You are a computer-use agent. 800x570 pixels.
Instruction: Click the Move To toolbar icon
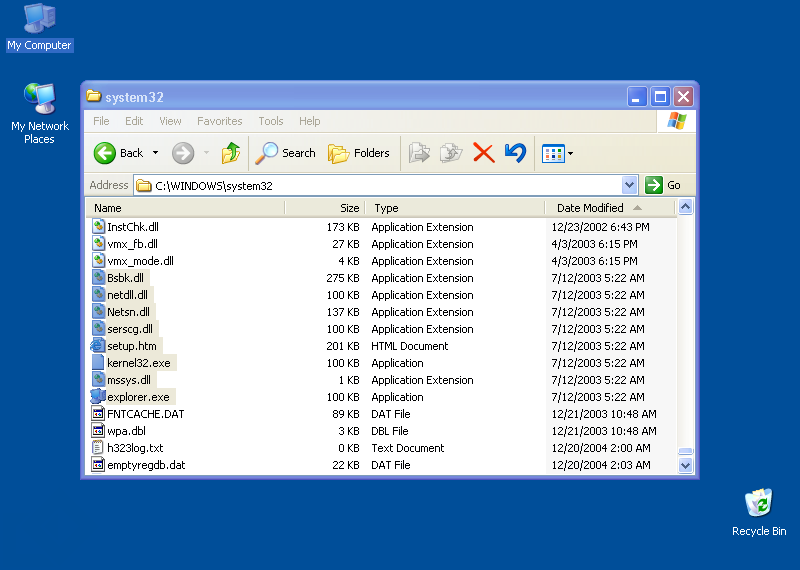tap(419, 153)
